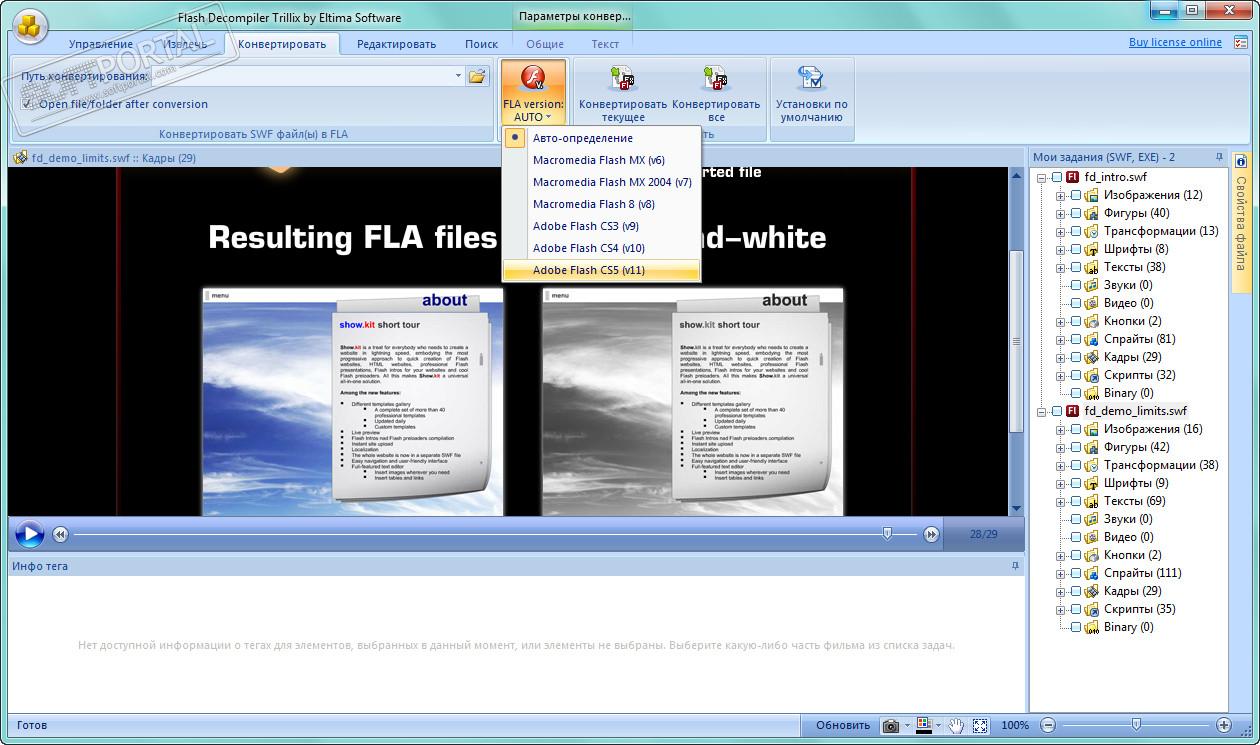
Task: Click the Convert current (Конвертировать текущее) icon
Action: click(x=622, y=79)
